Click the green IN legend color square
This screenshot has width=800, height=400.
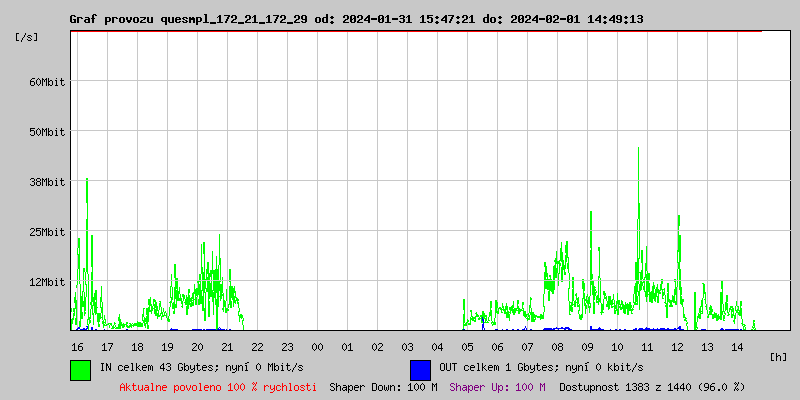click(80, 369)
